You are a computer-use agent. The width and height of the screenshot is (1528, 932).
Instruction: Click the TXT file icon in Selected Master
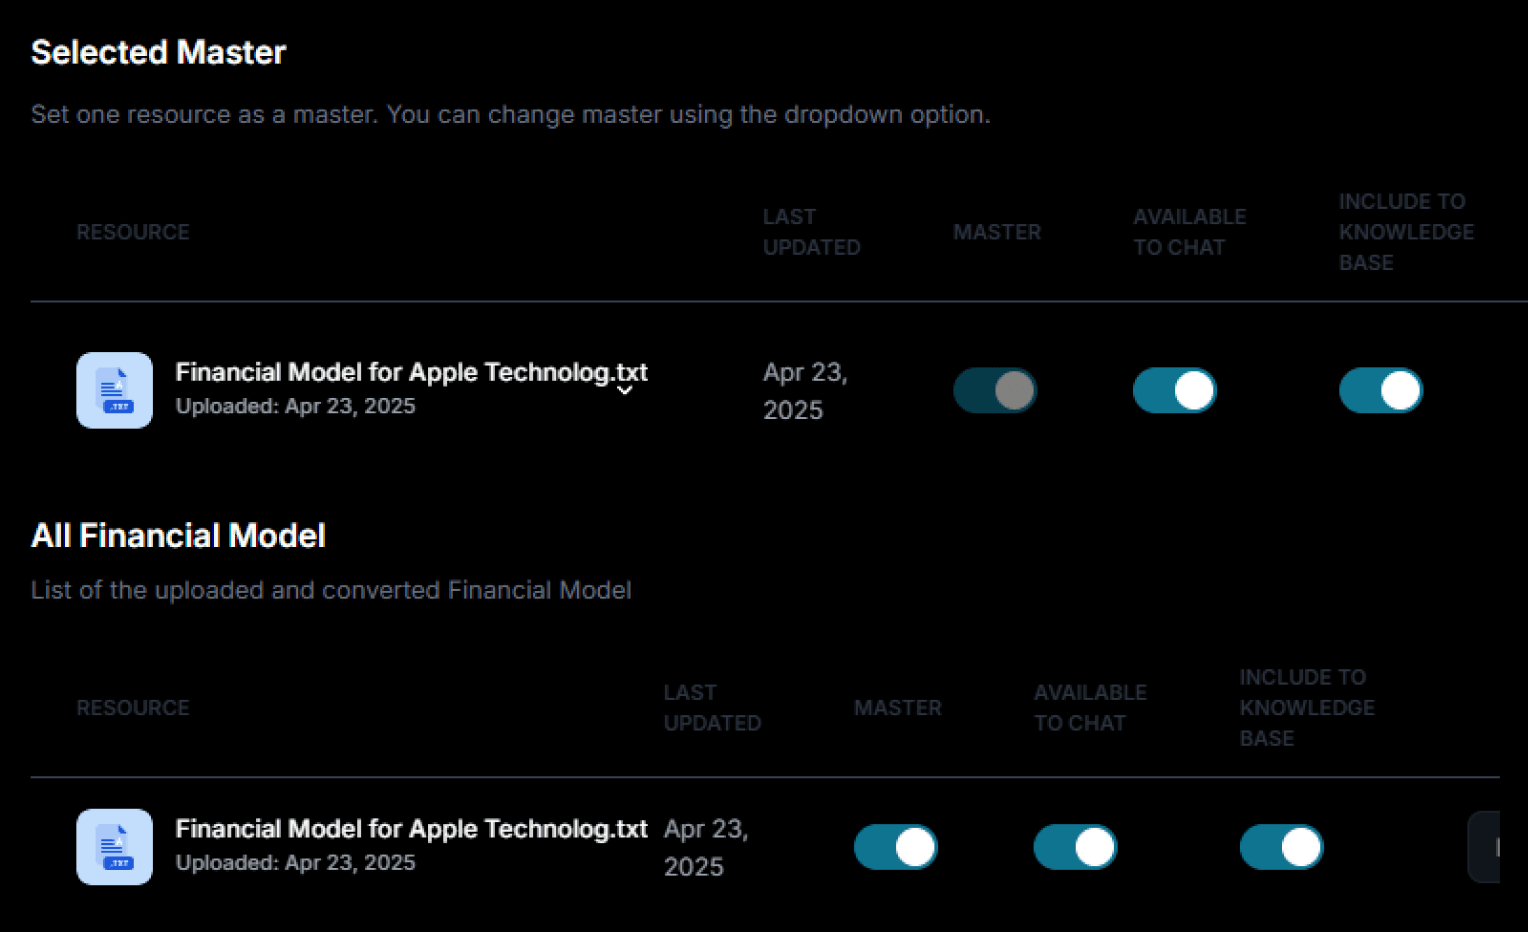(x=115, y=390)
